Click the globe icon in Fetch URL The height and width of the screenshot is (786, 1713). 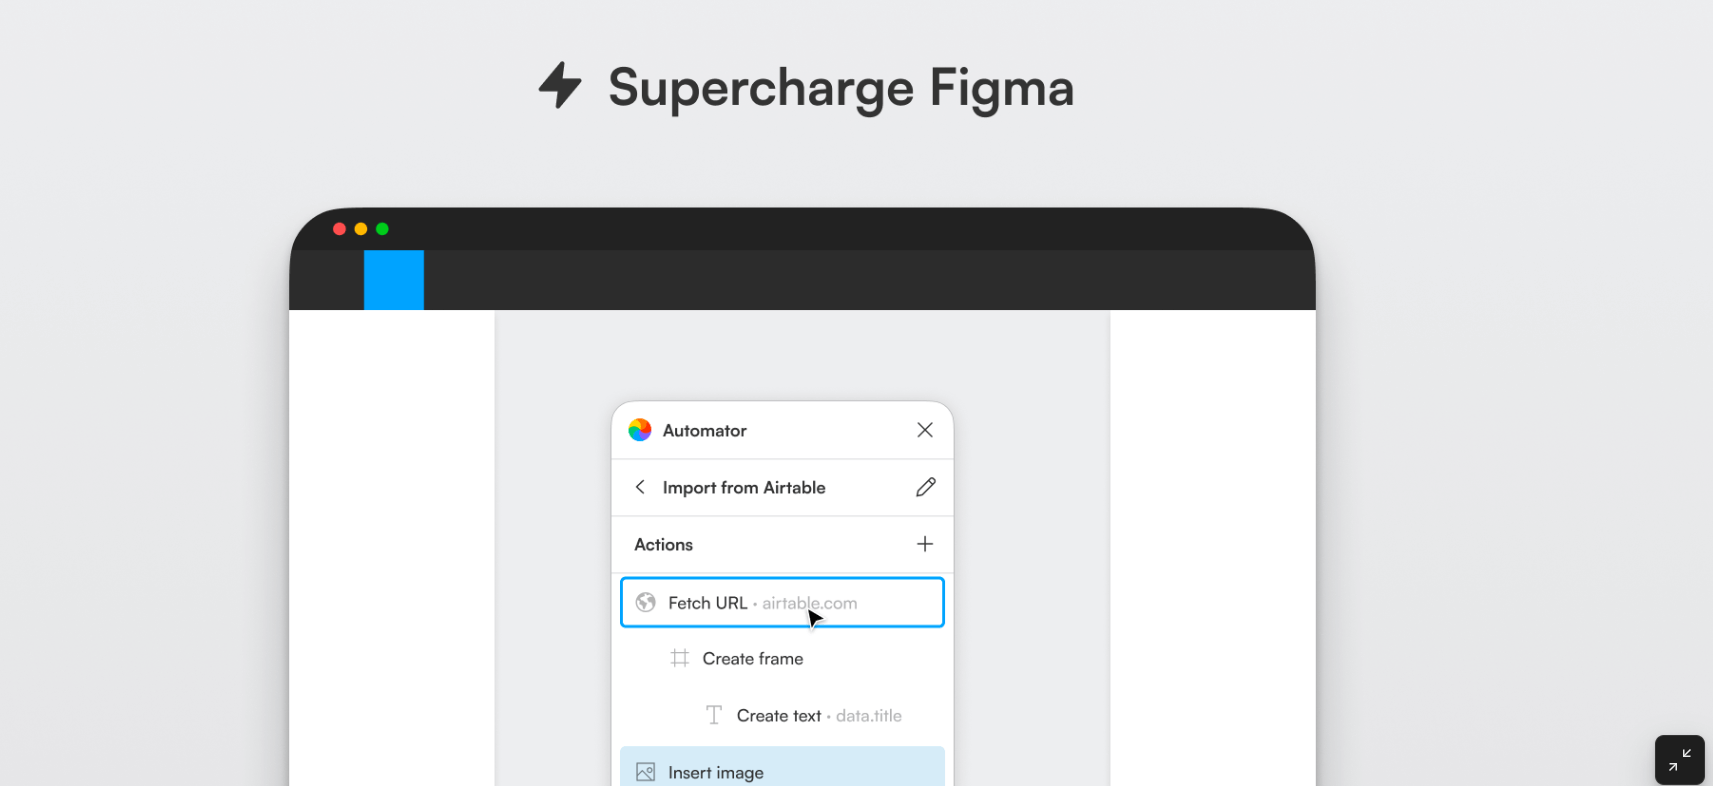tap(646, 602)
